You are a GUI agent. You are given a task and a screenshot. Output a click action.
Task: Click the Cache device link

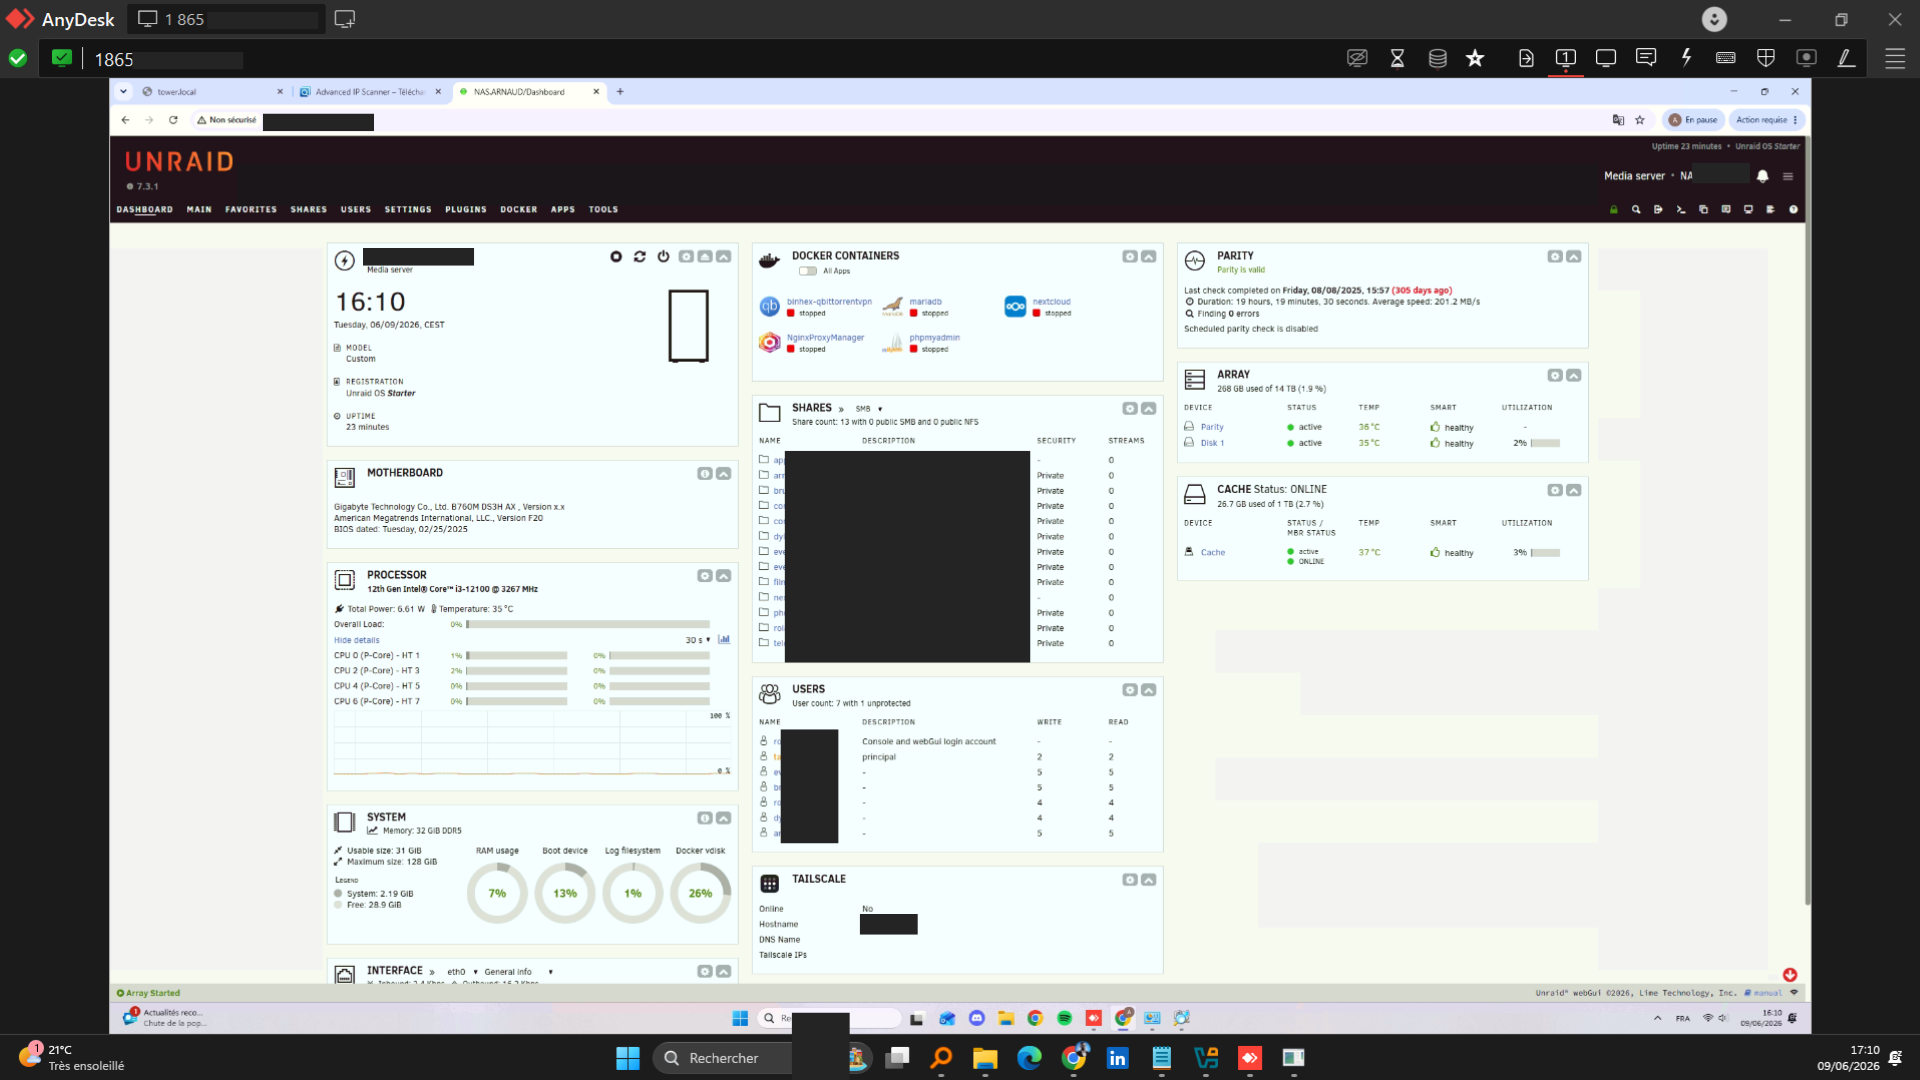(x=1213, y=553)
